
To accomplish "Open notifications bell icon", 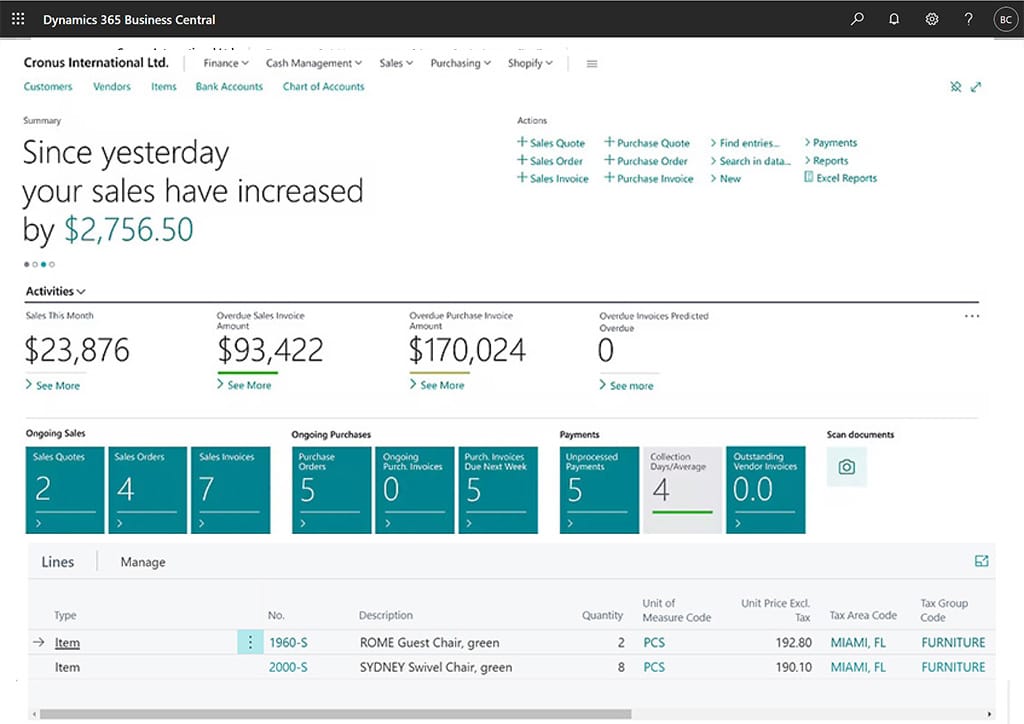I will coord(894,19).
